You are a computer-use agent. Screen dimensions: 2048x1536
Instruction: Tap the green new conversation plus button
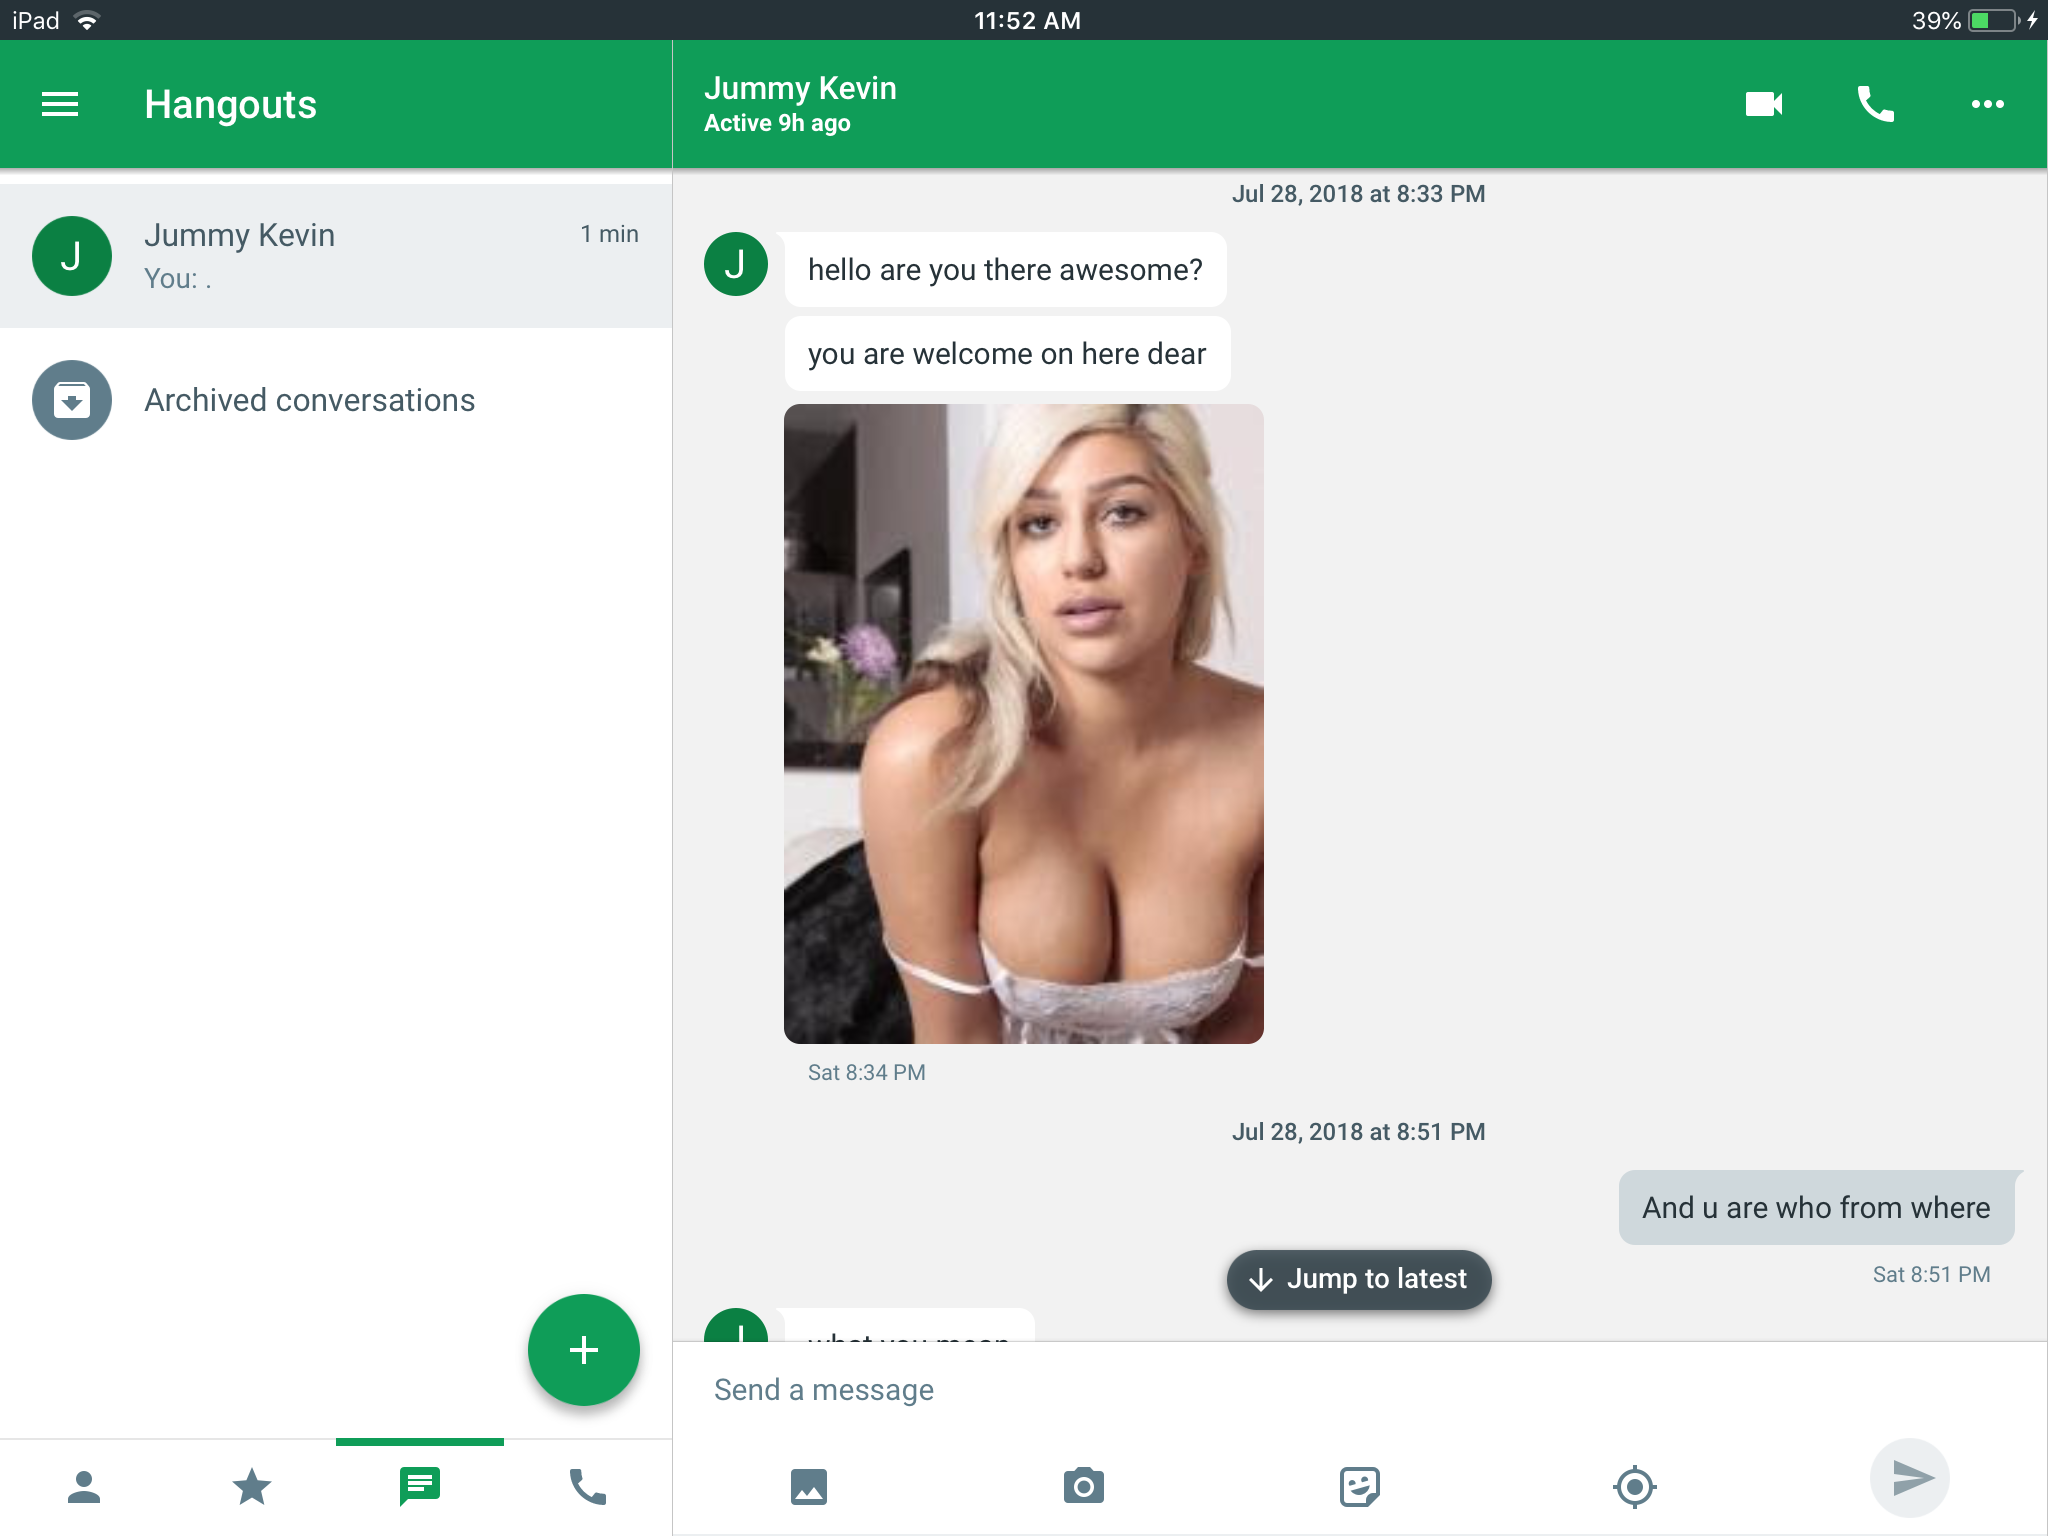pyautogui.click(x=584, y=1350)
